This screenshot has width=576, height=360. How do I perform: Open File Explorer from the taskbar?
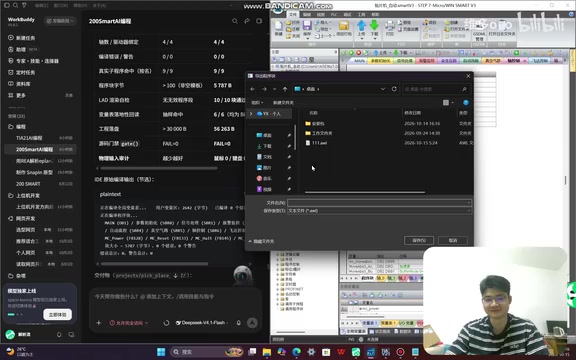(267, 352)
